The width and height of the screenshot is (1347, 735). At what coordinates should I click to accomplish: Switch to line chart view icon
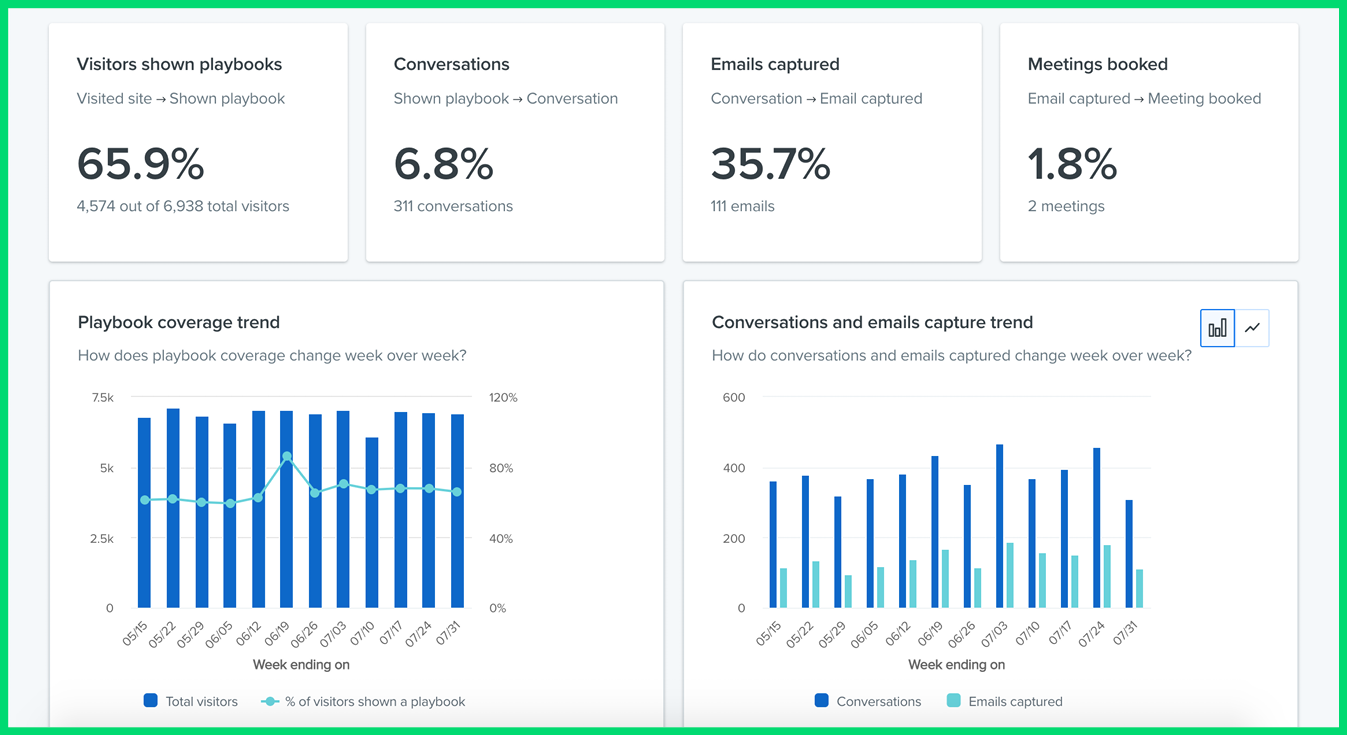[1252, 328]
